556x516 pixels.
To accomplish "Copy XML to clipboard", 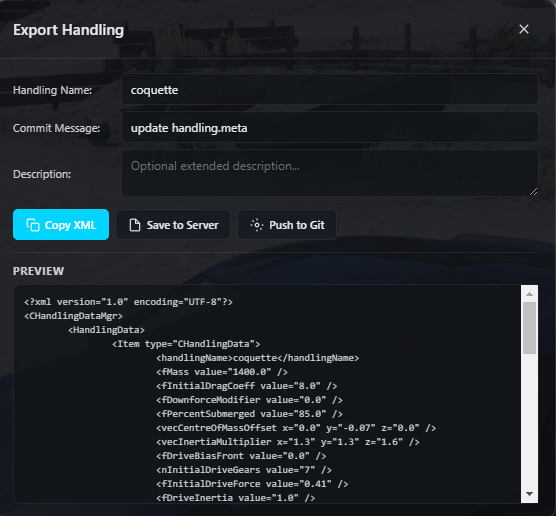I will 61,225.
